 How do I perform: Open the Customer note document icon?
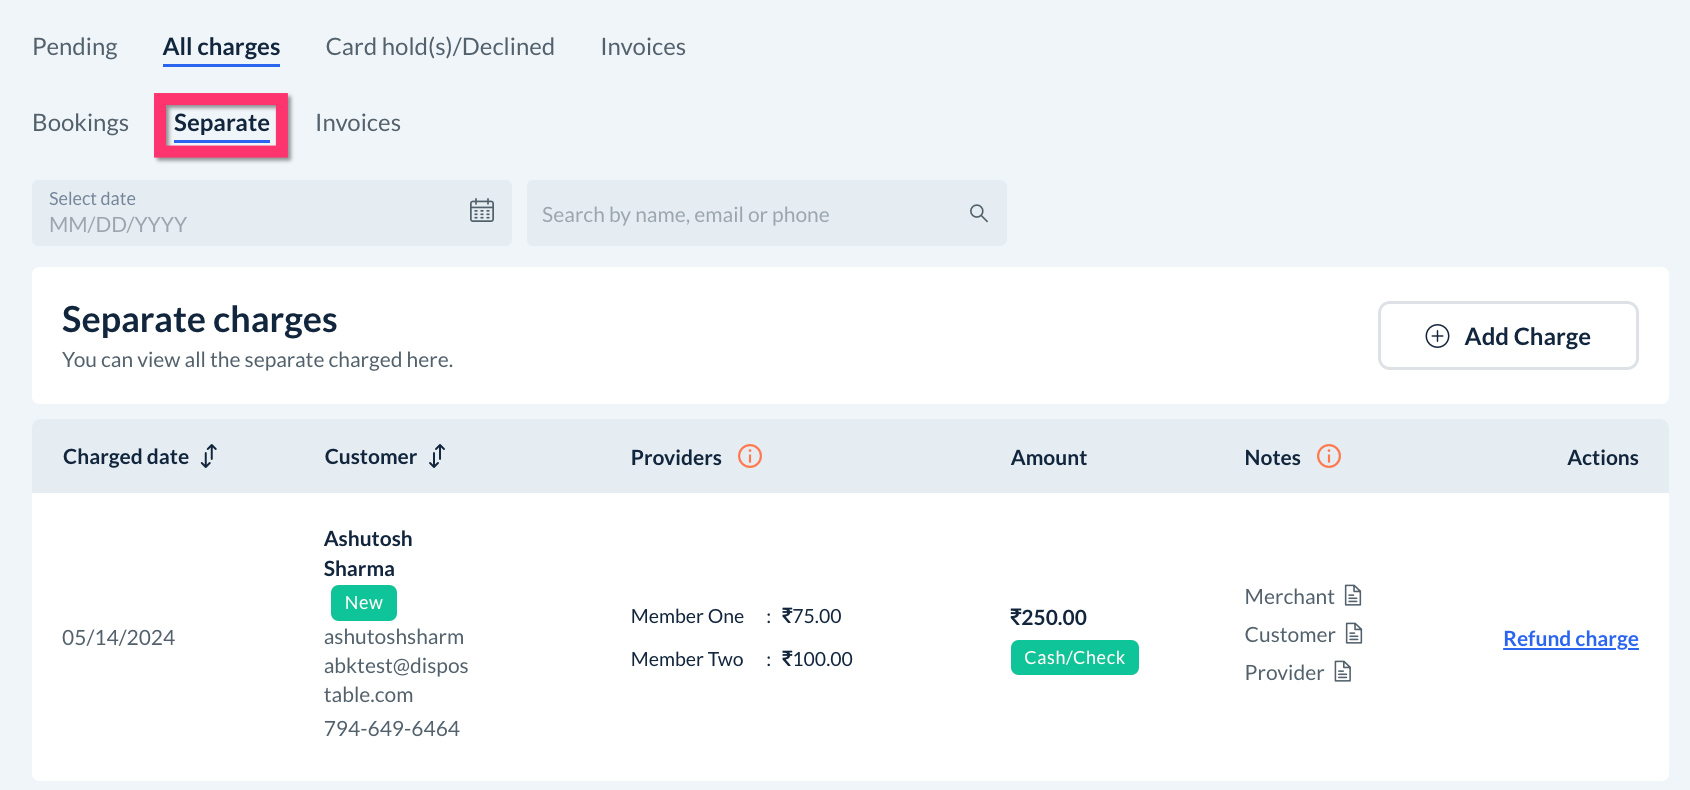tap(1354, 634)
